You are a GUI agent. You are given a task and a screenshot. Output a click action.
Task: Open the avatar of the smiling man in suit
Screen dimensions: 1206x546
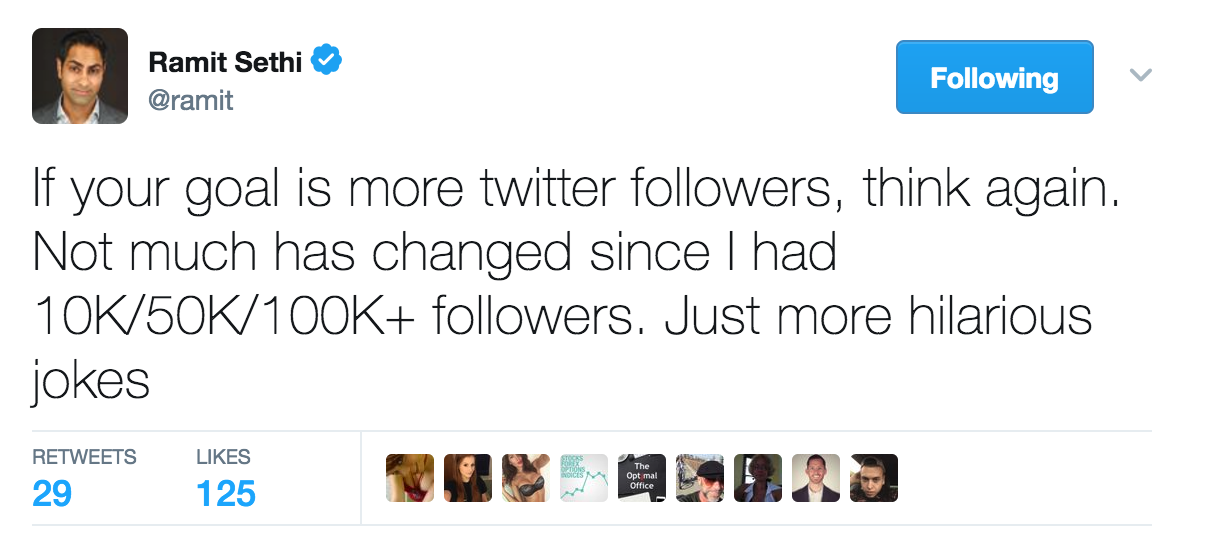[x=816, y=478]
